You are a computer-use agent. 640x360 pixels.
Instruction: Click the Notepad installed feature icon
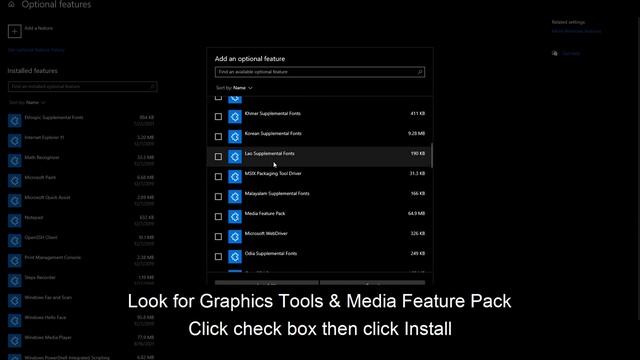[x=15, y=220]
